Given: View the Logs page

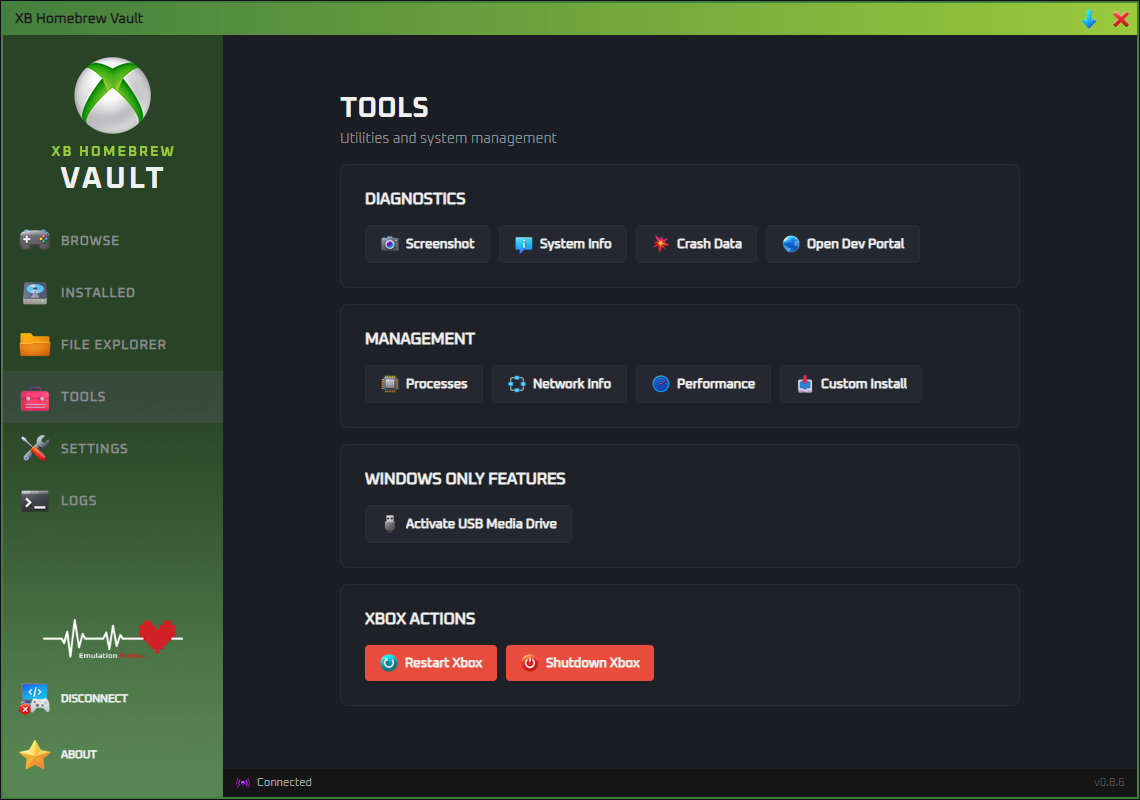Looking at the screenshot, I should point(113,500).
